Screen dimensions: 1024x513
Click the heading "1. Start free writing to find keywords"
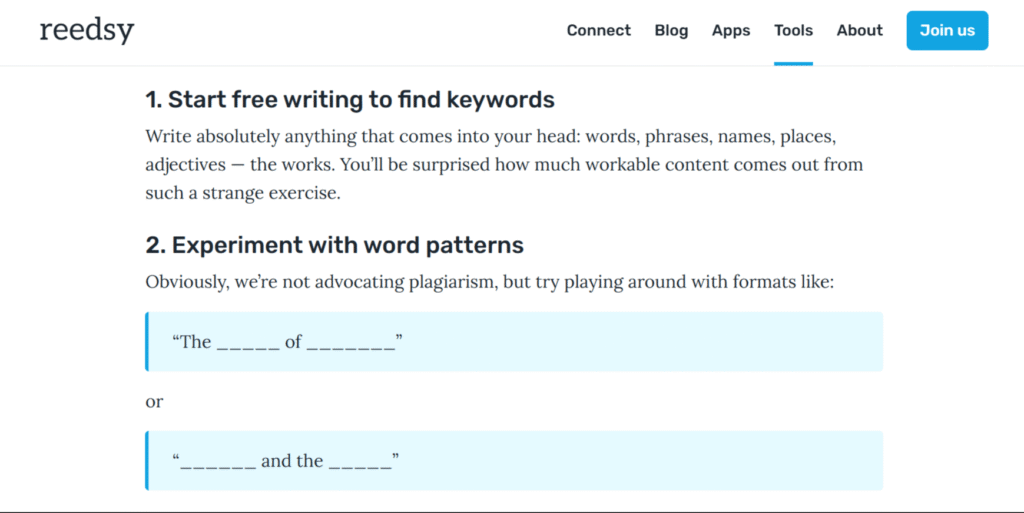tap(349, 99)
